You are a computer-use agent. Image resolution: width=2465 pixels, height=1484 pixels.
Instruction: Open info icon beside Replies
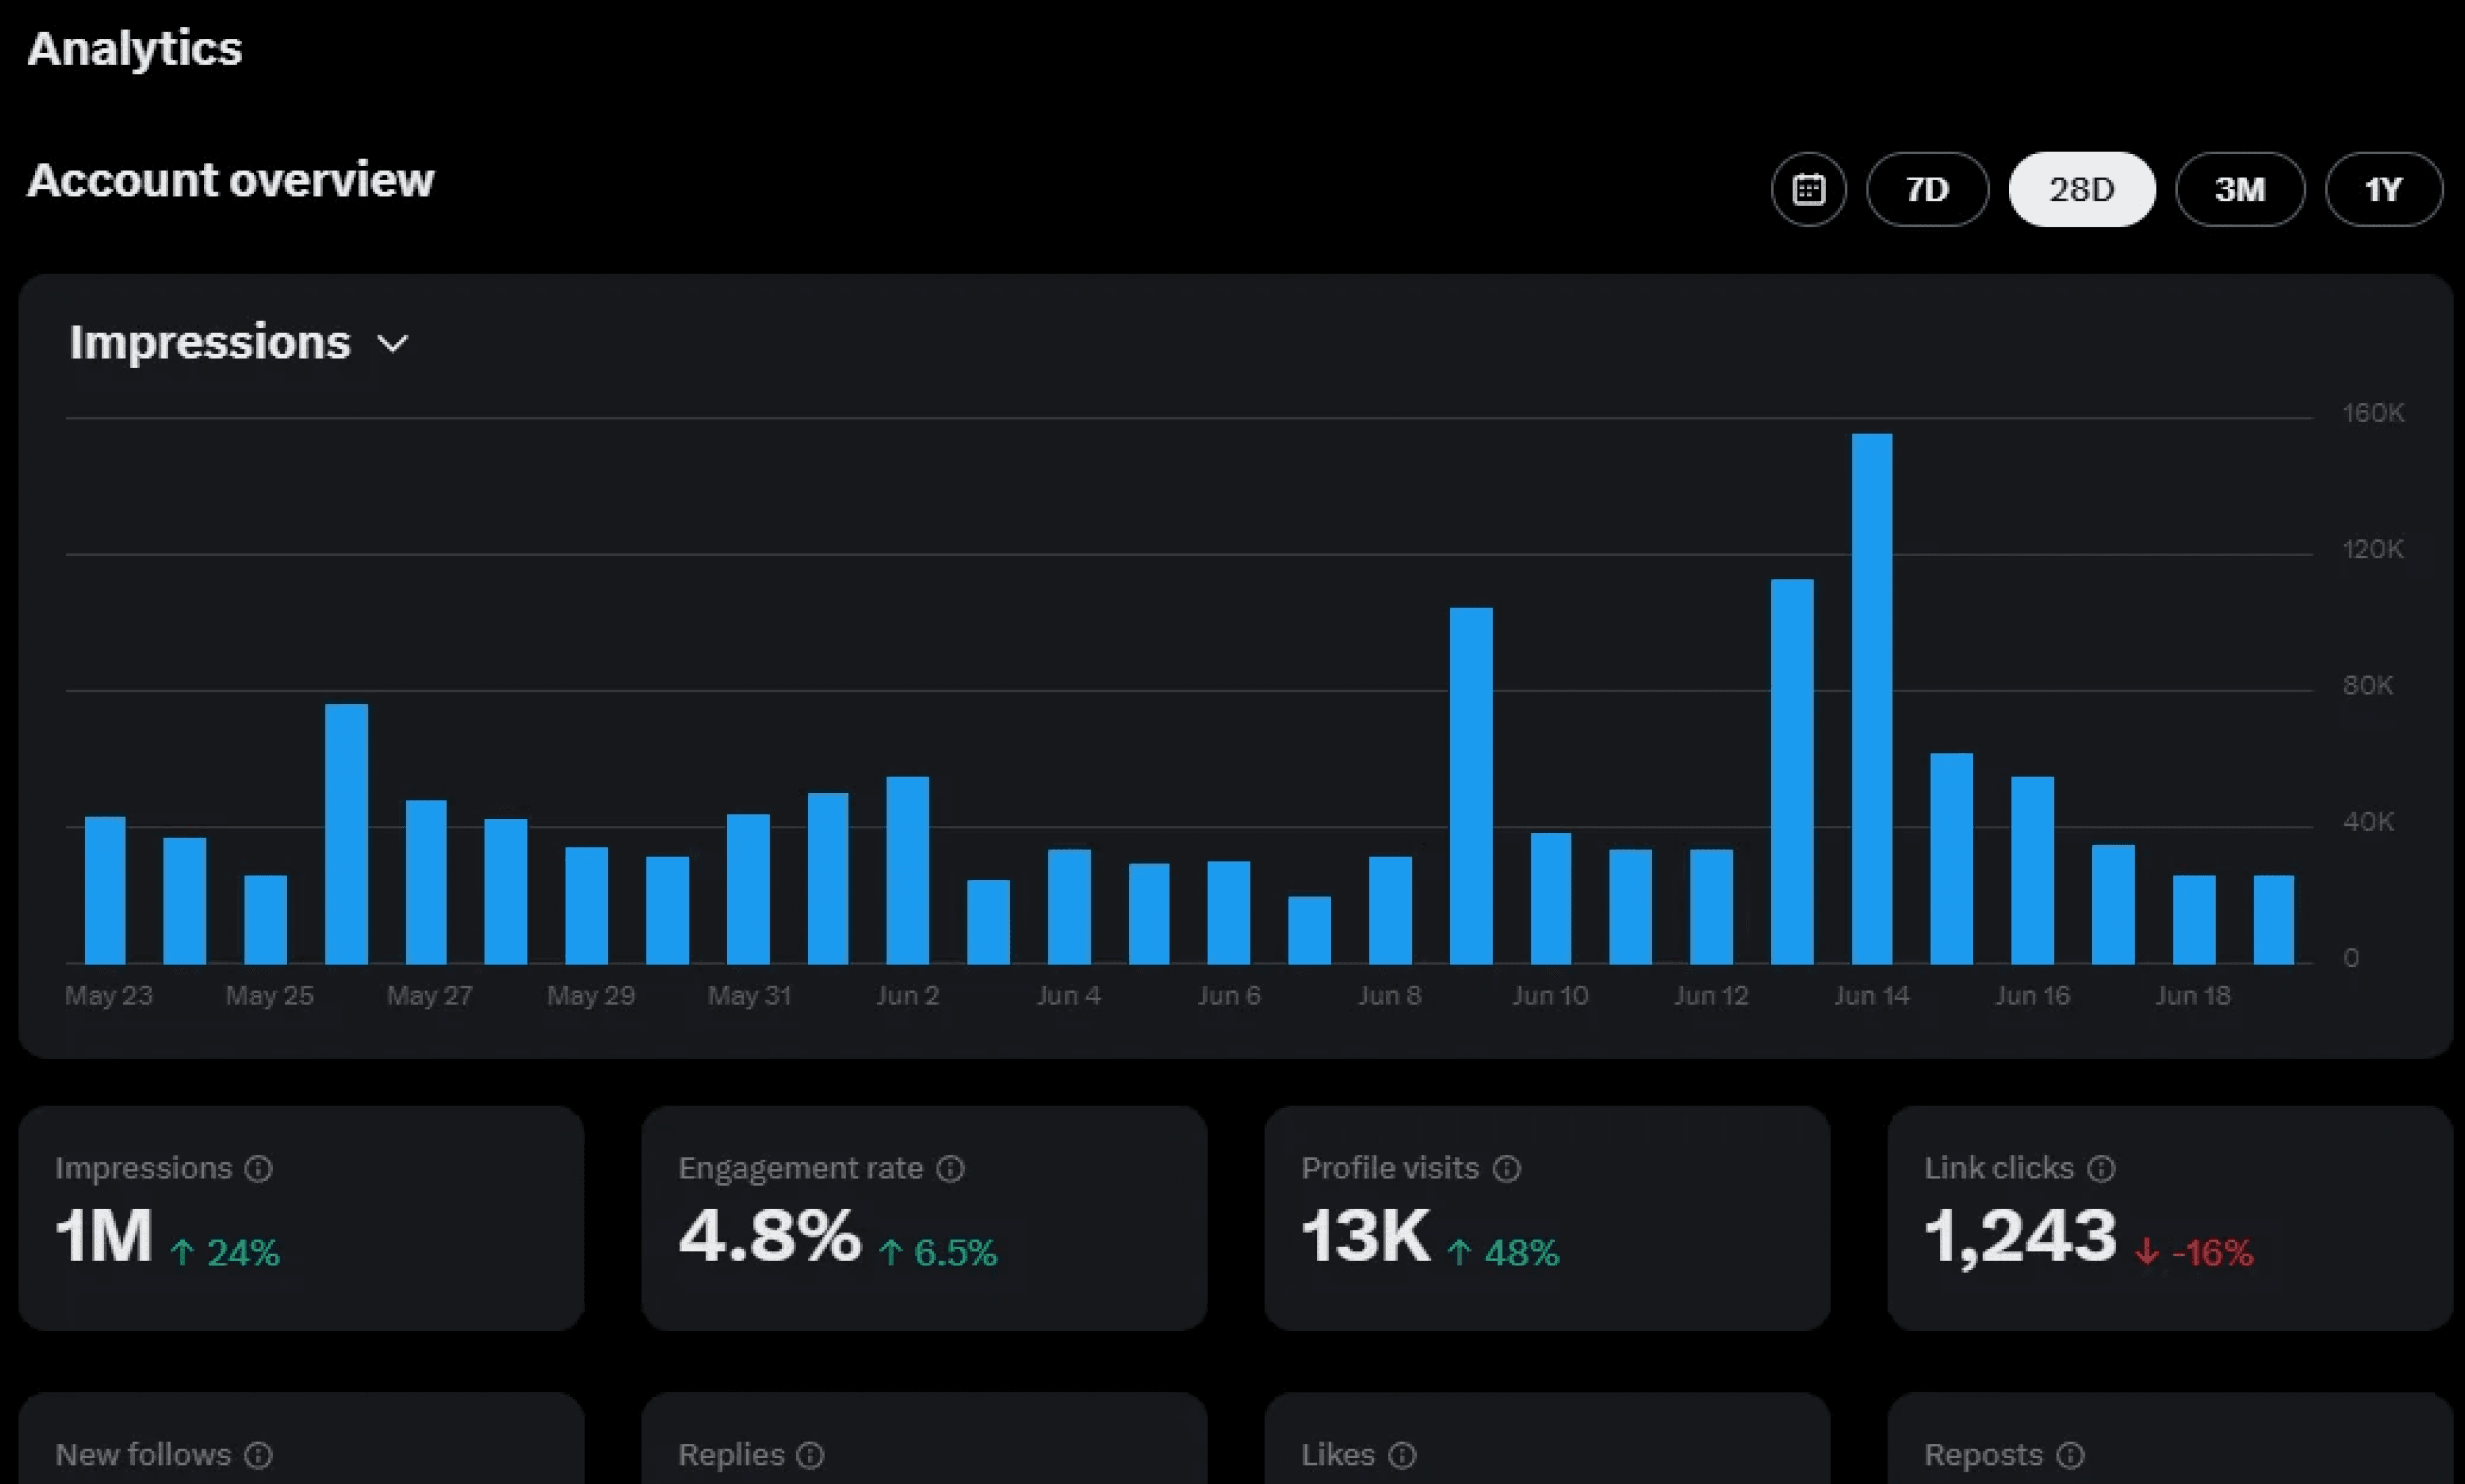pyautogui.click(x=810, y=1455)
